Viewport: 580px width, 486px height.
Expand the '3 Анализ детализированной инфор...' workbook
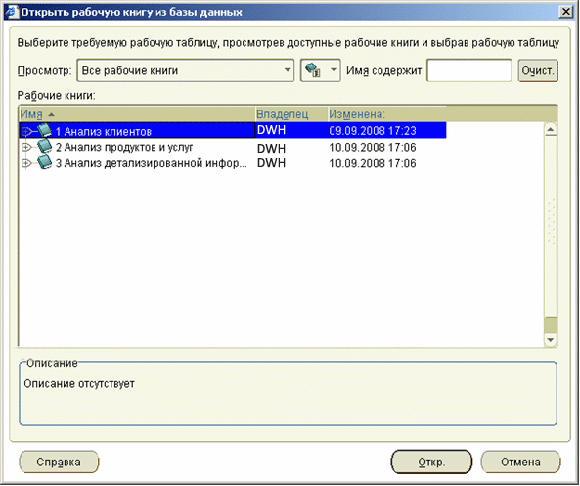tap(26, 163)
